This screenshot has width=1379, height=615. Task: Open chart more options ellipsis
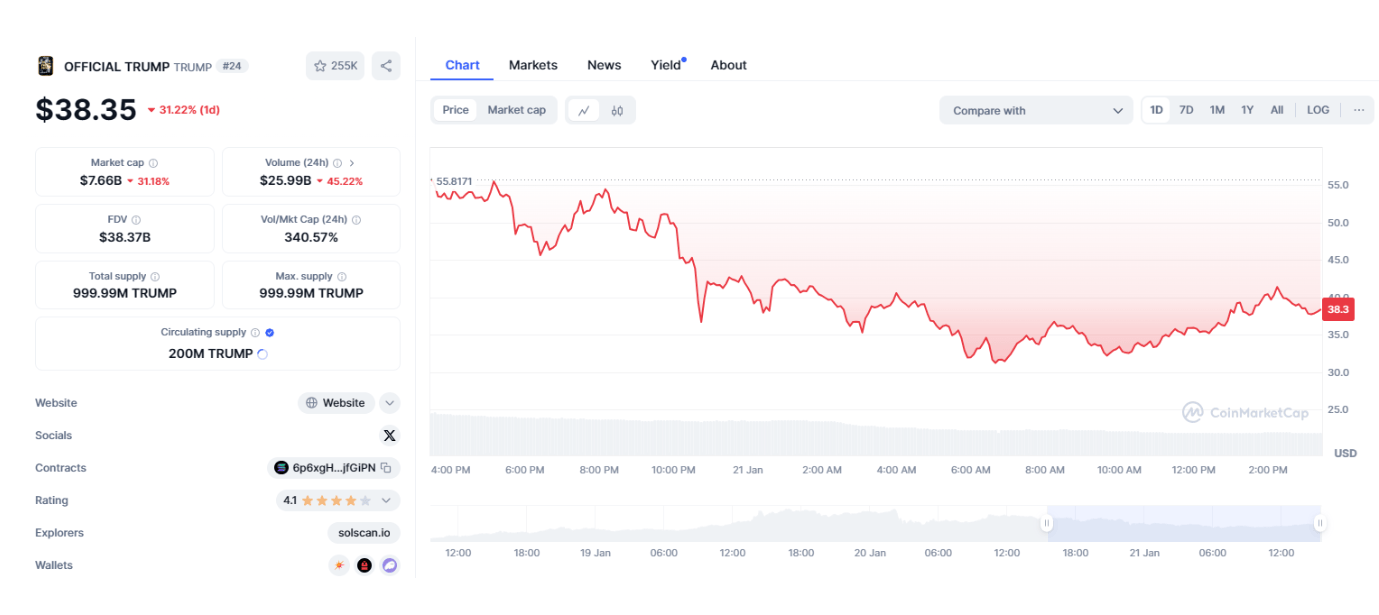click(x=1358, y=110)
